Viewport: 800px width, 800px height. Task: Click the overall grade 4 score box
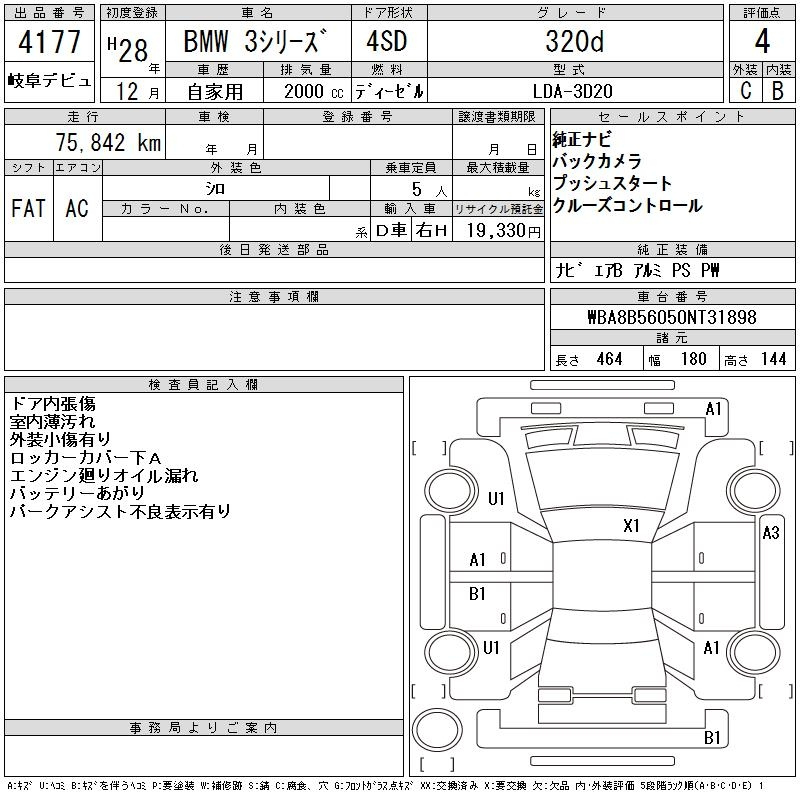761,42
